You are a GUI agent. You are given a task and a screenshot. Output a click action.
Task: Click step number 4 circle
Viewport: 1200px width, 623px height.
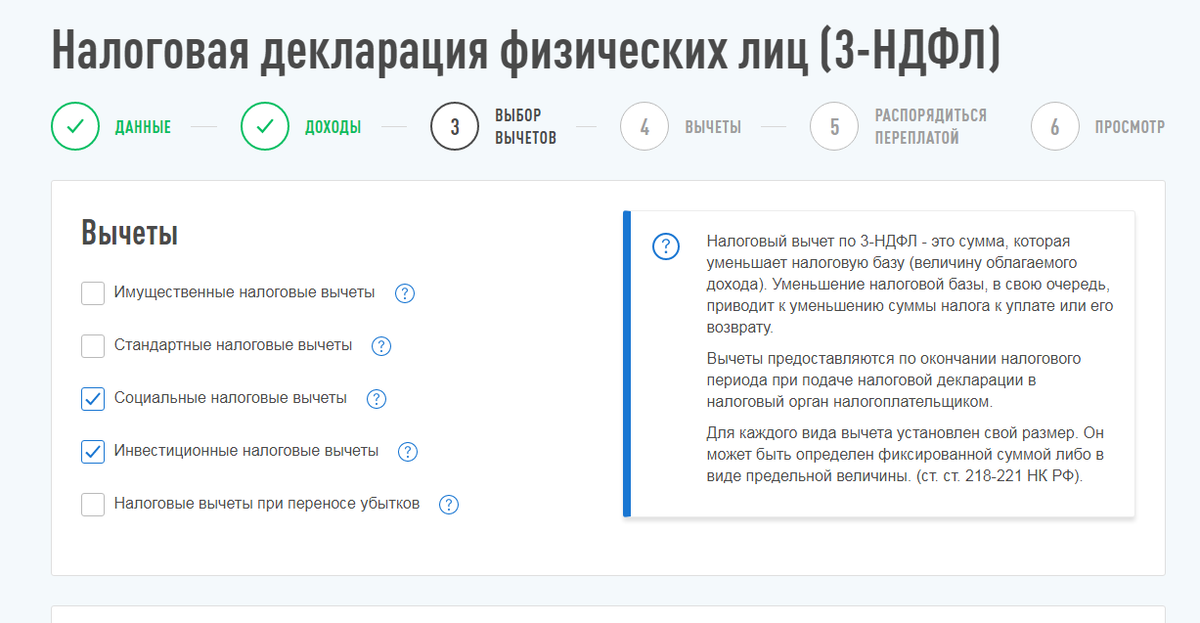coord(645,127)
